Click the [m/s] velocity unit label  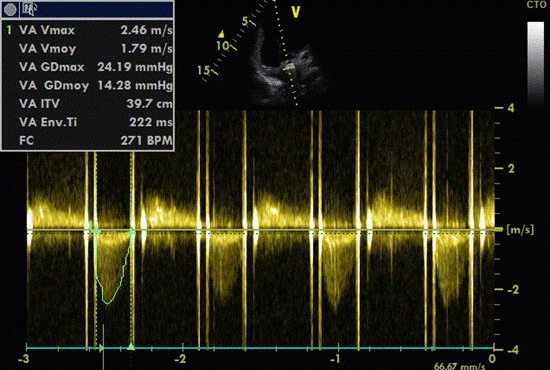[x=520, y=230]
